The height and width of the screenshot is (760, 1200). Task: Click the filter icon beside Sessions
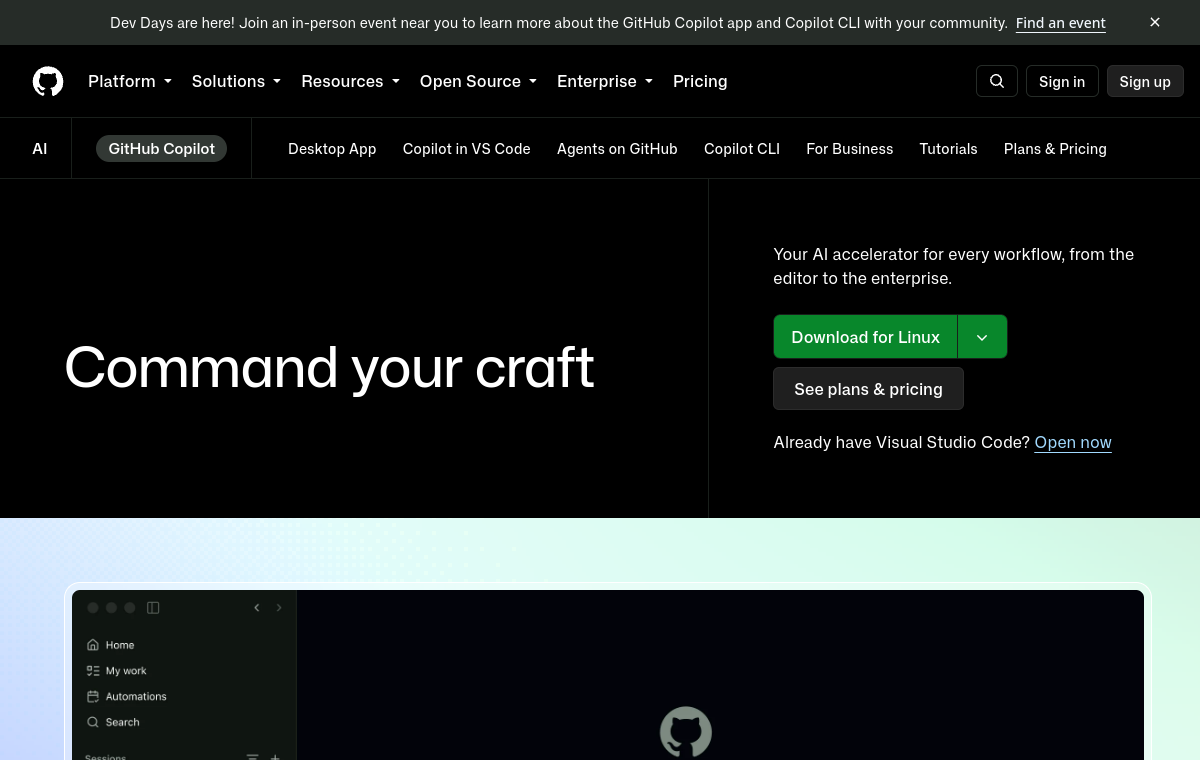[x=252, y=757]
